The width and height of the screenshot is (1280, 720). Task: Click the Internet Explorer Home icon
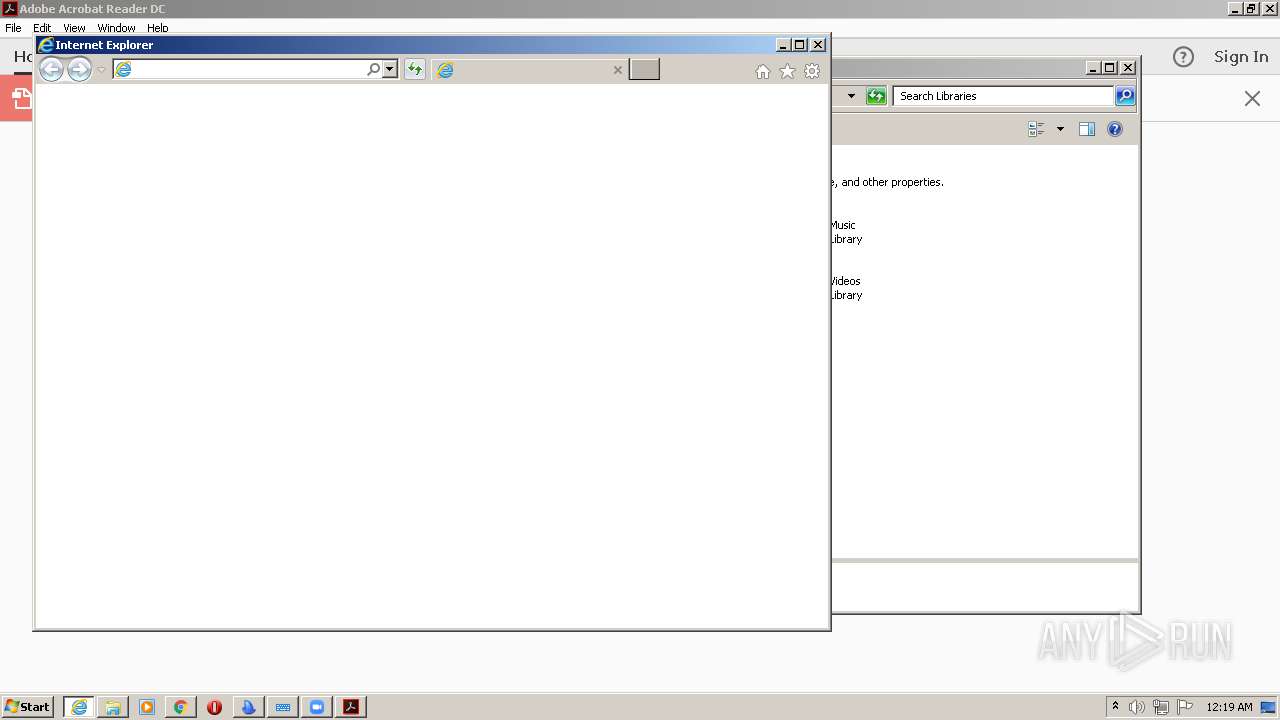[x=763, y=71]
